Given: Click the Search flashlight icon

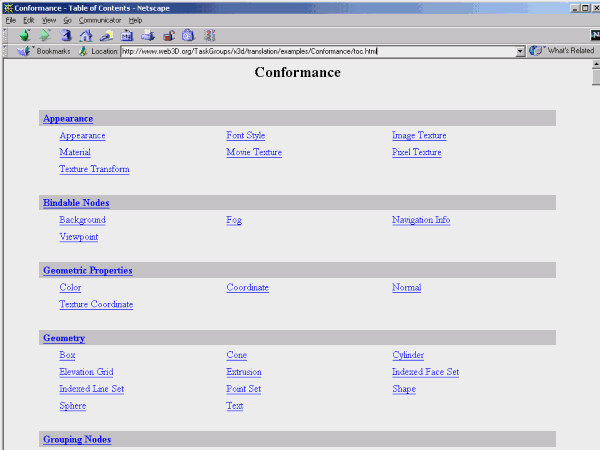Looking at the screenshot, I should click(106, 35).
